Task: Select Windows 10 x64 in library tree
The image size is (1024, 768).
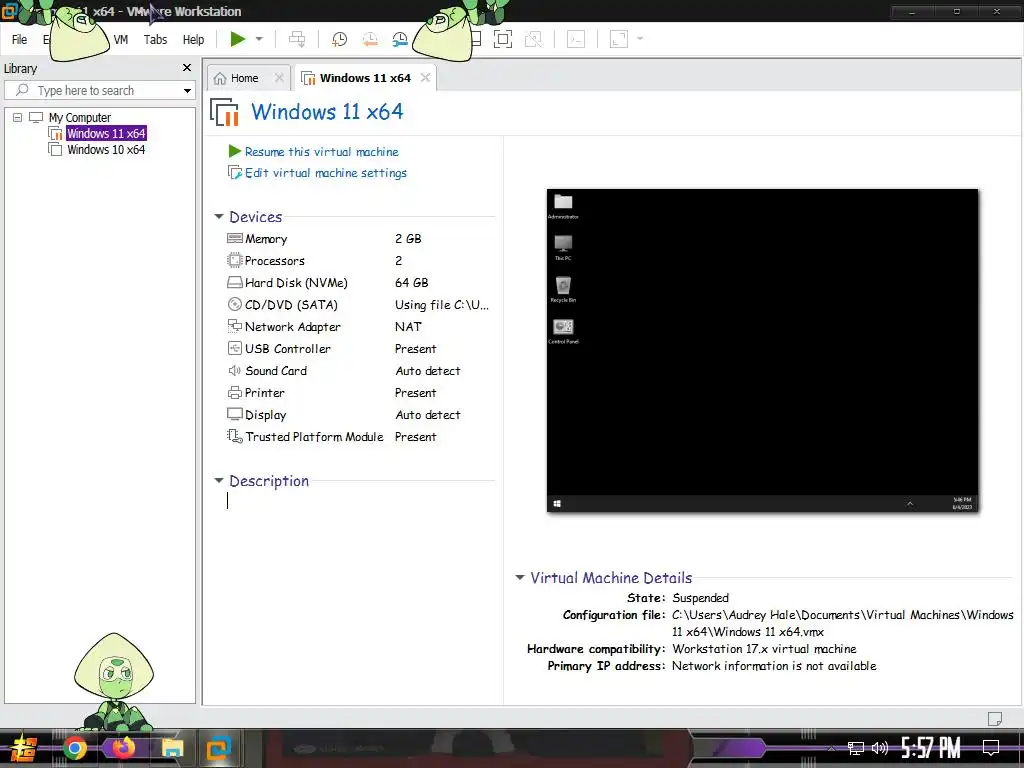Action: (106, 150)
